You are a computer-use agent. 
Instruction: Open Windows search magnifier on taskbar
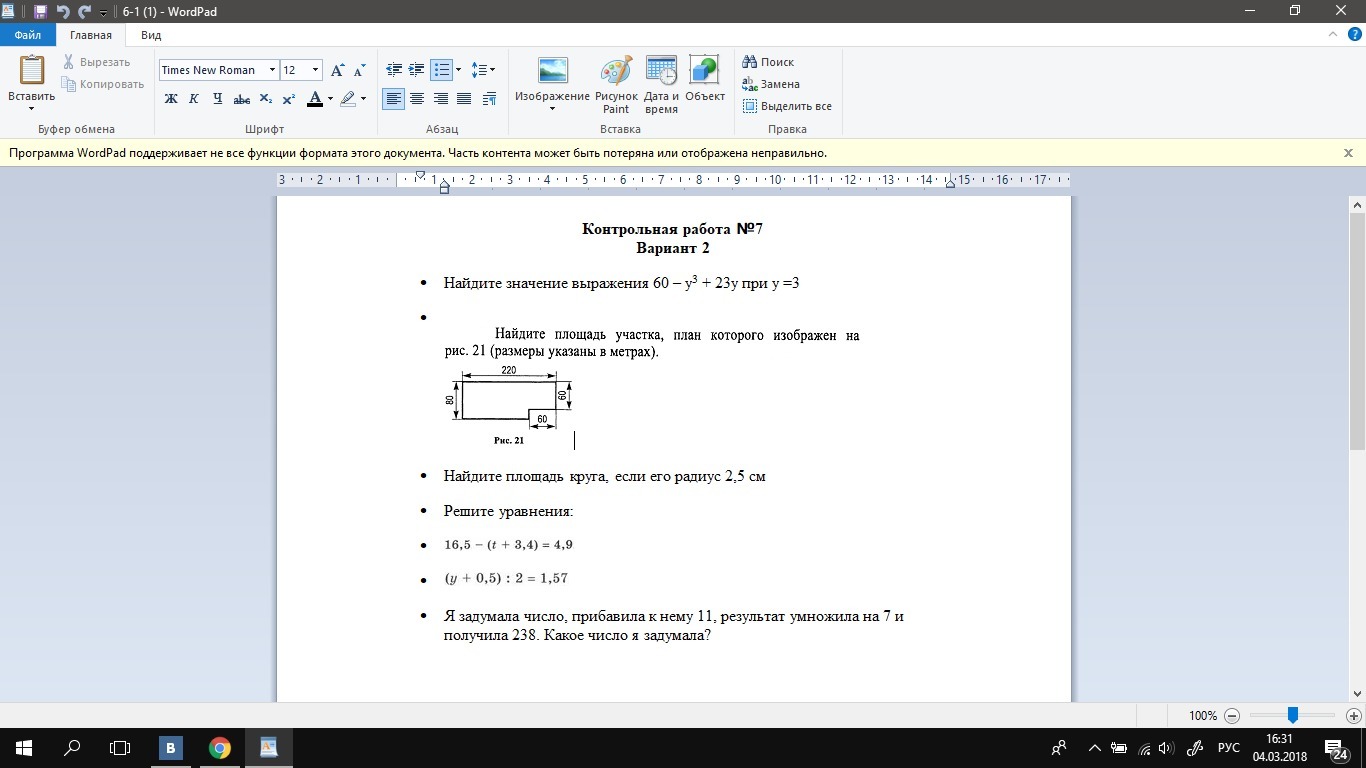[x=72, y=748]
